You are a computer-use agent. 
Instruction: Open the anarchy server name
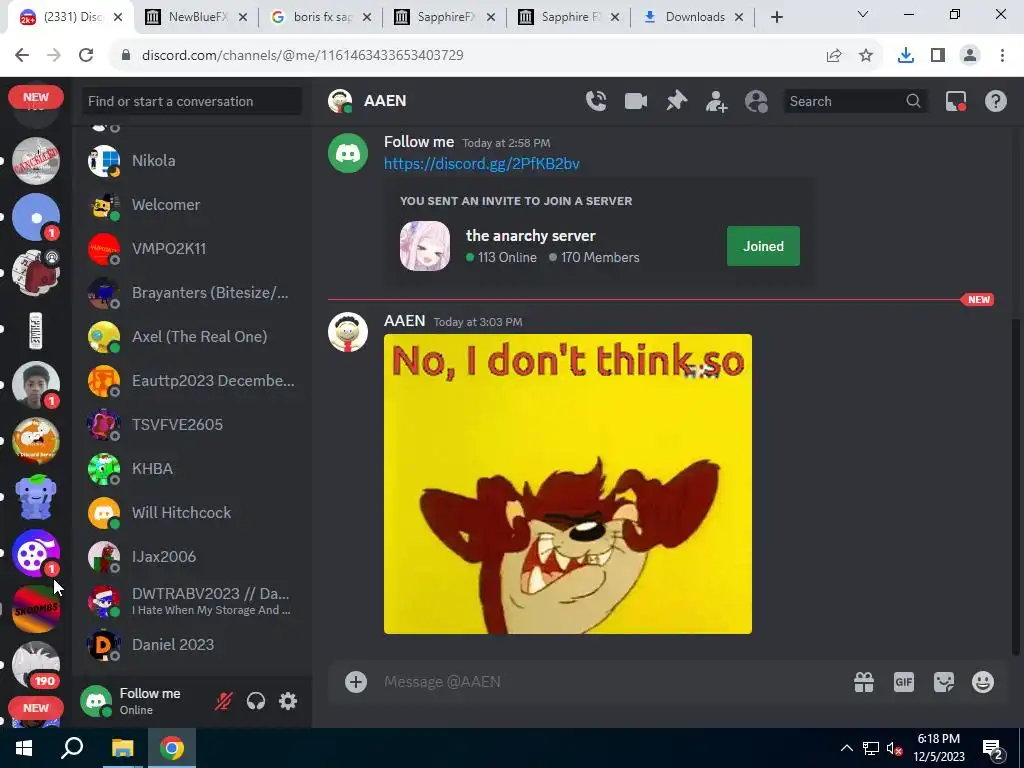pos(530,236)
